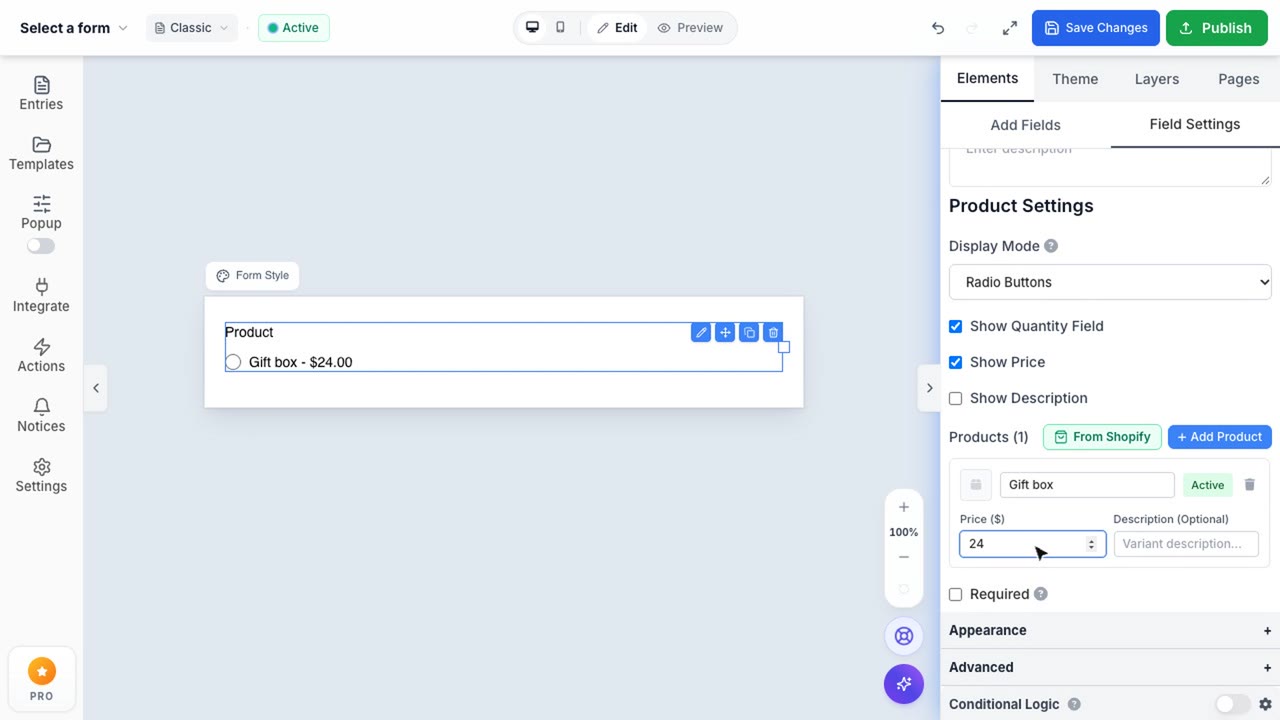Open the Integrate plug icon

pyautogui.click(x=41, y=287)
